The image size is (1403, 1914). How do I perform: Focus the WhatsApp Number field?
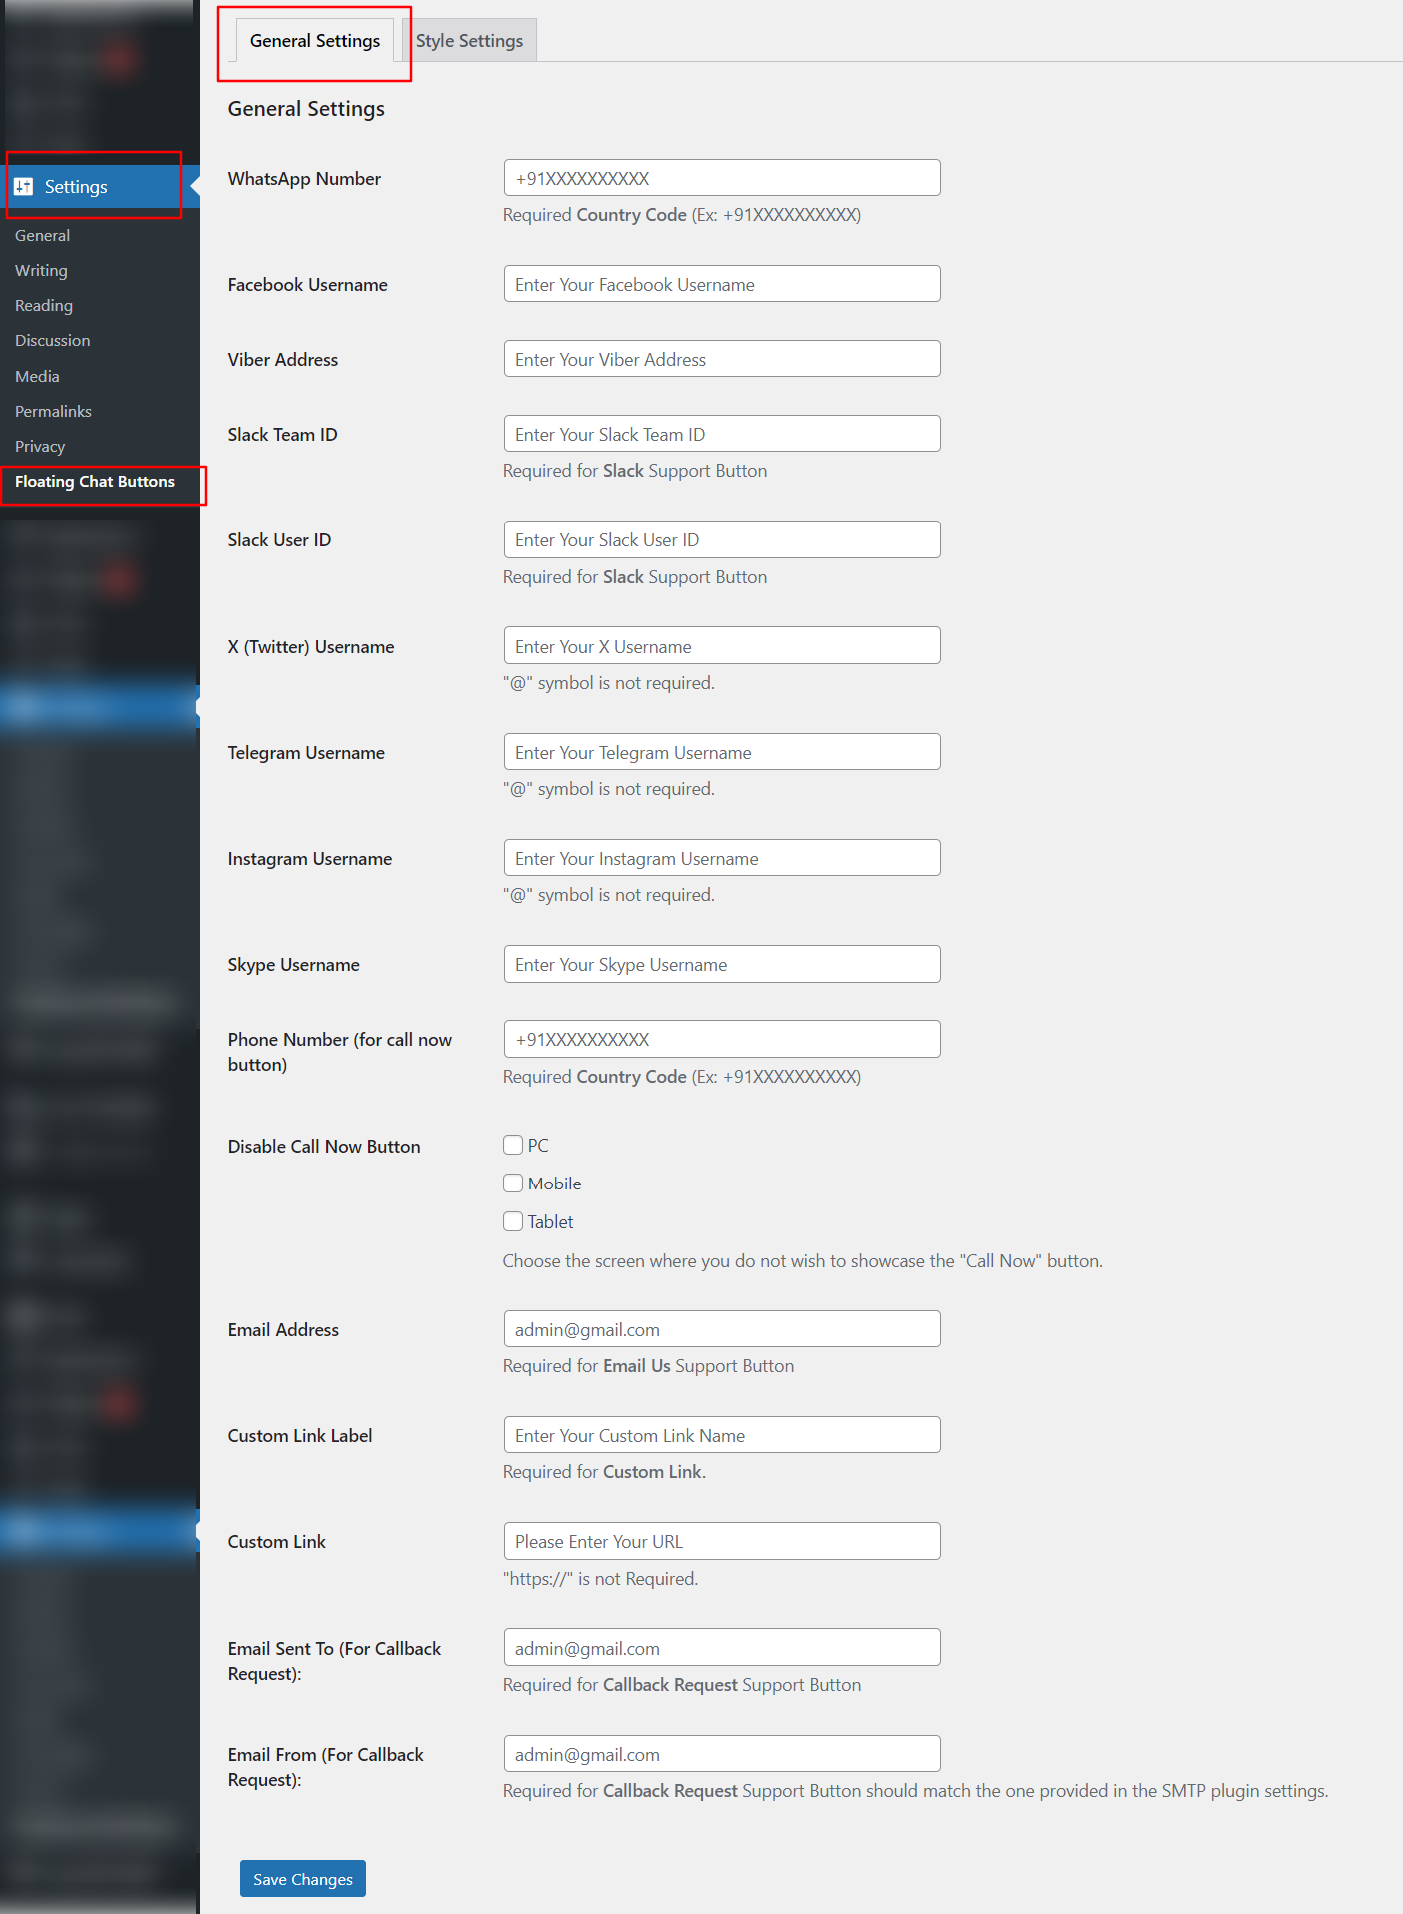point(722,178)
